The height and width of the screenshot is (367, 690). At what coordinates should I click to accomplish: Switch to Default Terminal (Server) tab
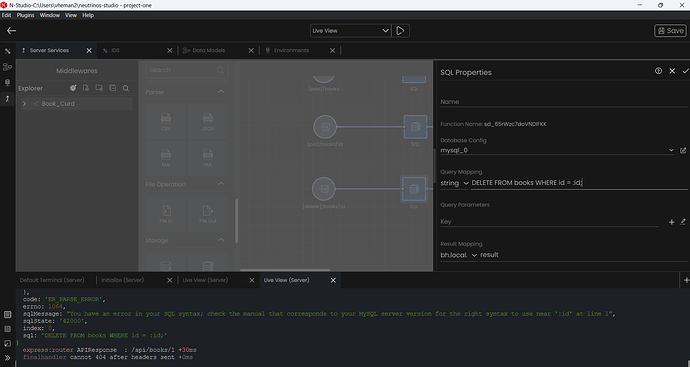coord(52,280)
